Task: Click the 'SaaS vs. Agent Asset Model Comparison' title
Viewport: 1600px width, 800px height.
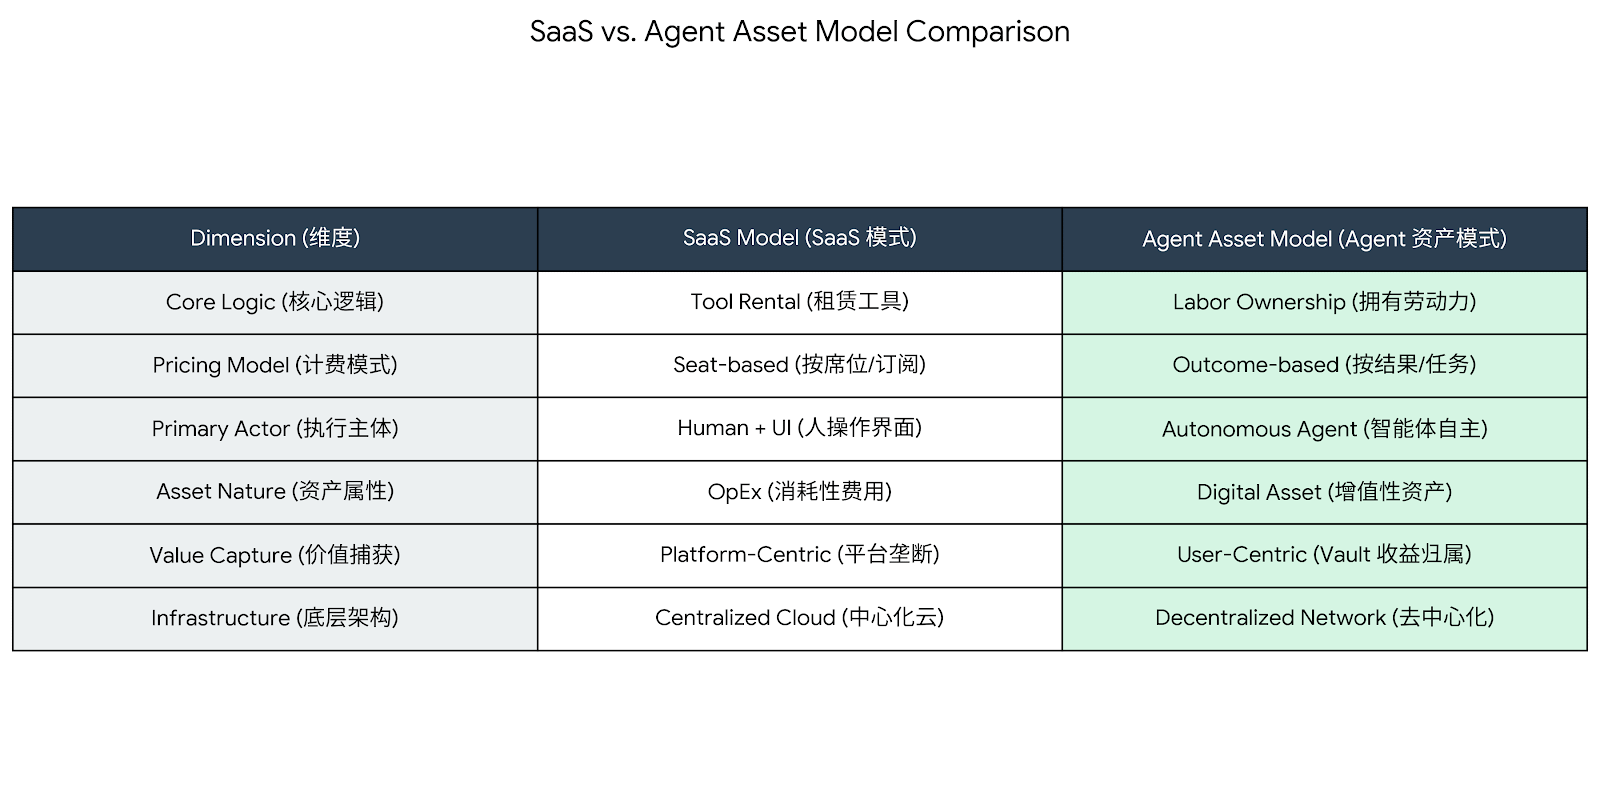Action: 799,32
